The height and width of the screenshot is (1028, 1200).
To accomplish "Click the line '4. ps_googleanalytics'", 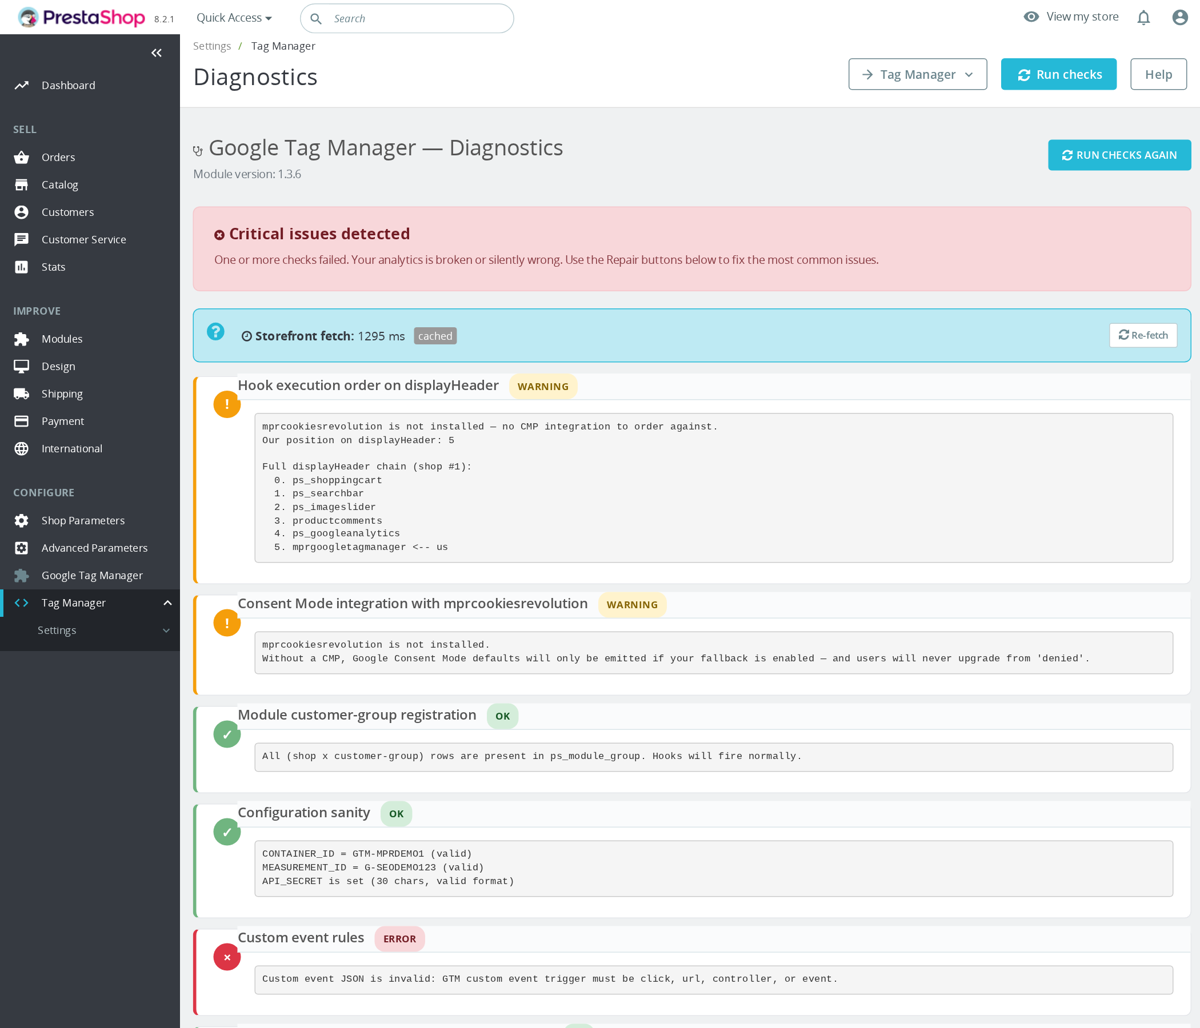I will tap(337, 534).
